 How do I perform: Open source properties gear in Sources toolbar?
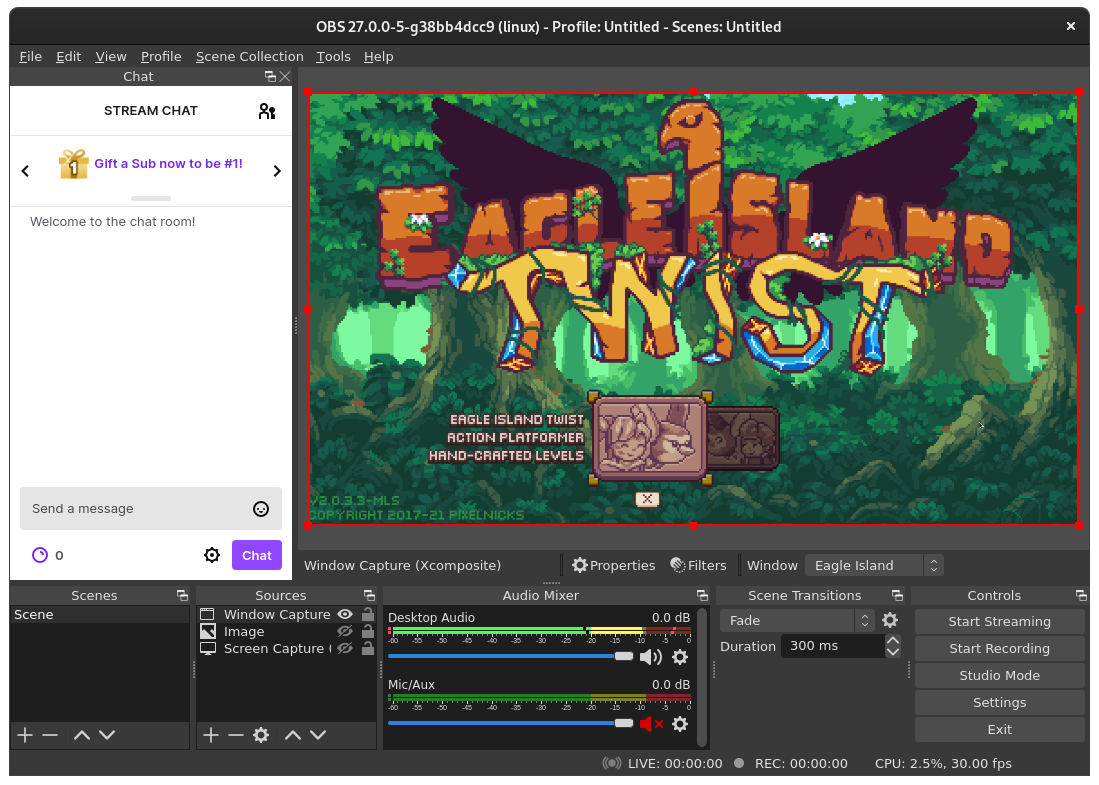(x=261, y=735)
